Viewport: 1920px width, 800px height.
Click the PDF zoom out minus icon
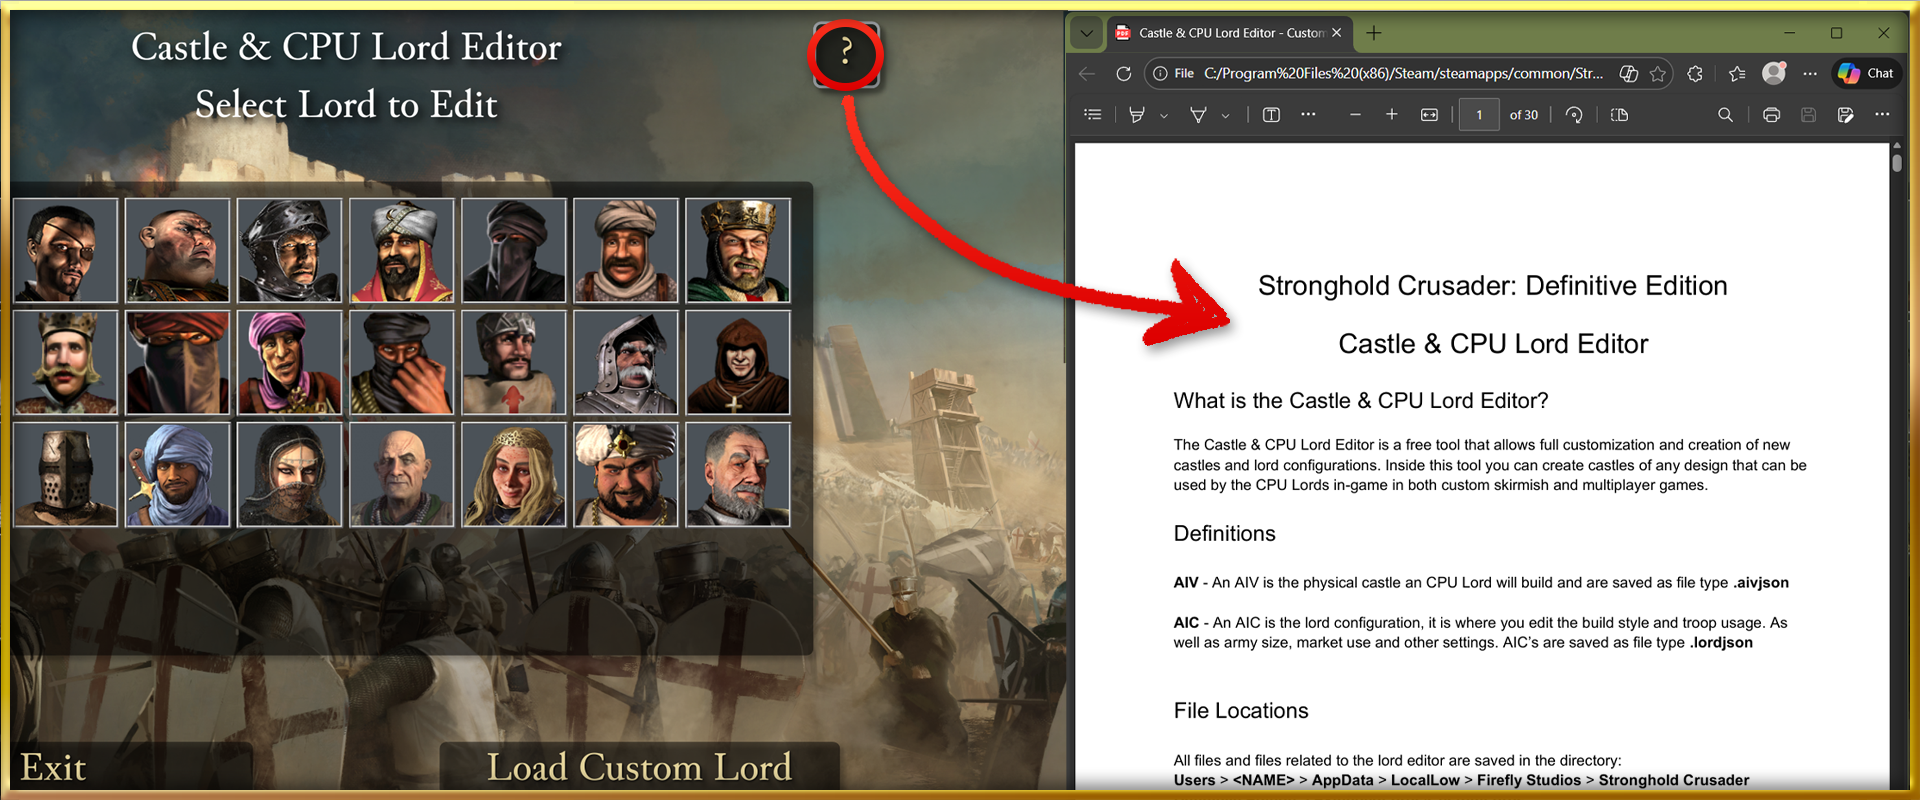point(1355,115)
